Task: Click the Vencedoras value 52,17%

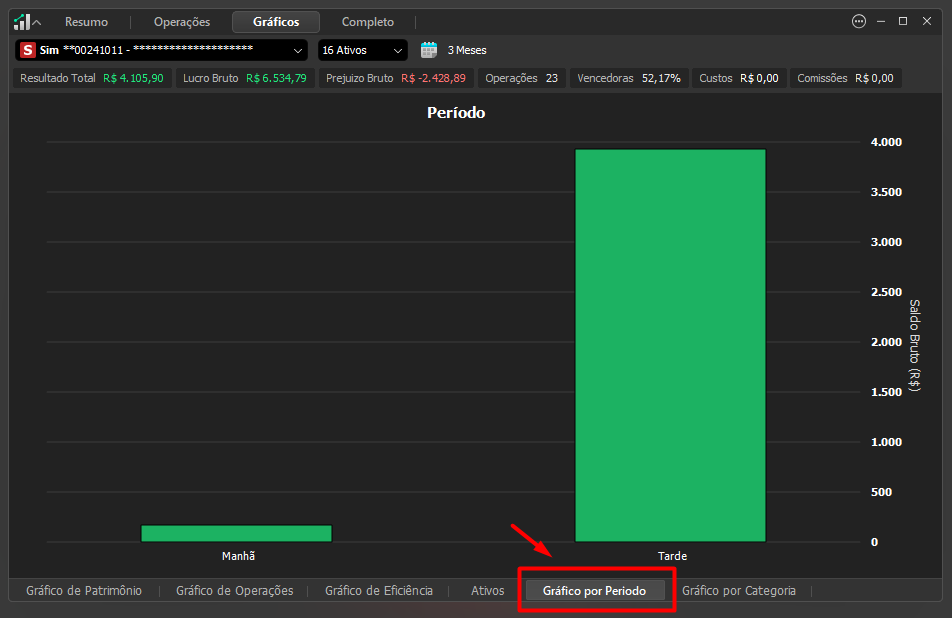Action: point(661,78)
